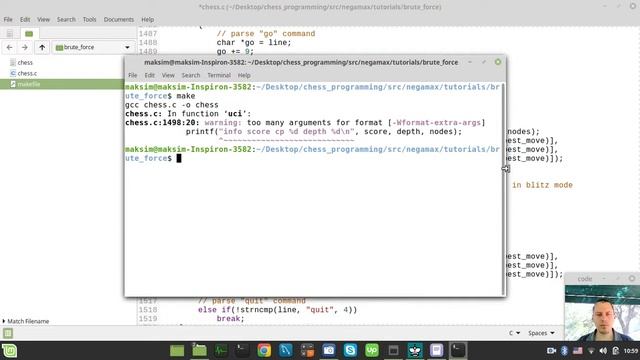Open the C language selector dropdown
Viewport: 640px width, 360px height.
(514, 333)
